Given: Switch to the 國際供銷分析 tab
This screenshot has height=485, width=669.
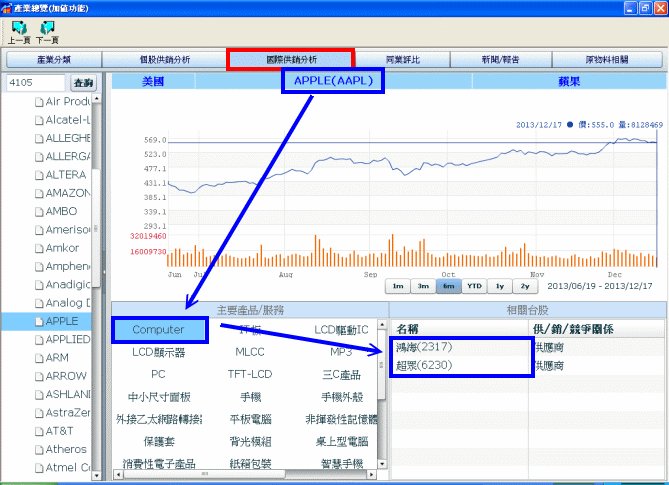Looking at the screenshot, I should coord(291,60).
